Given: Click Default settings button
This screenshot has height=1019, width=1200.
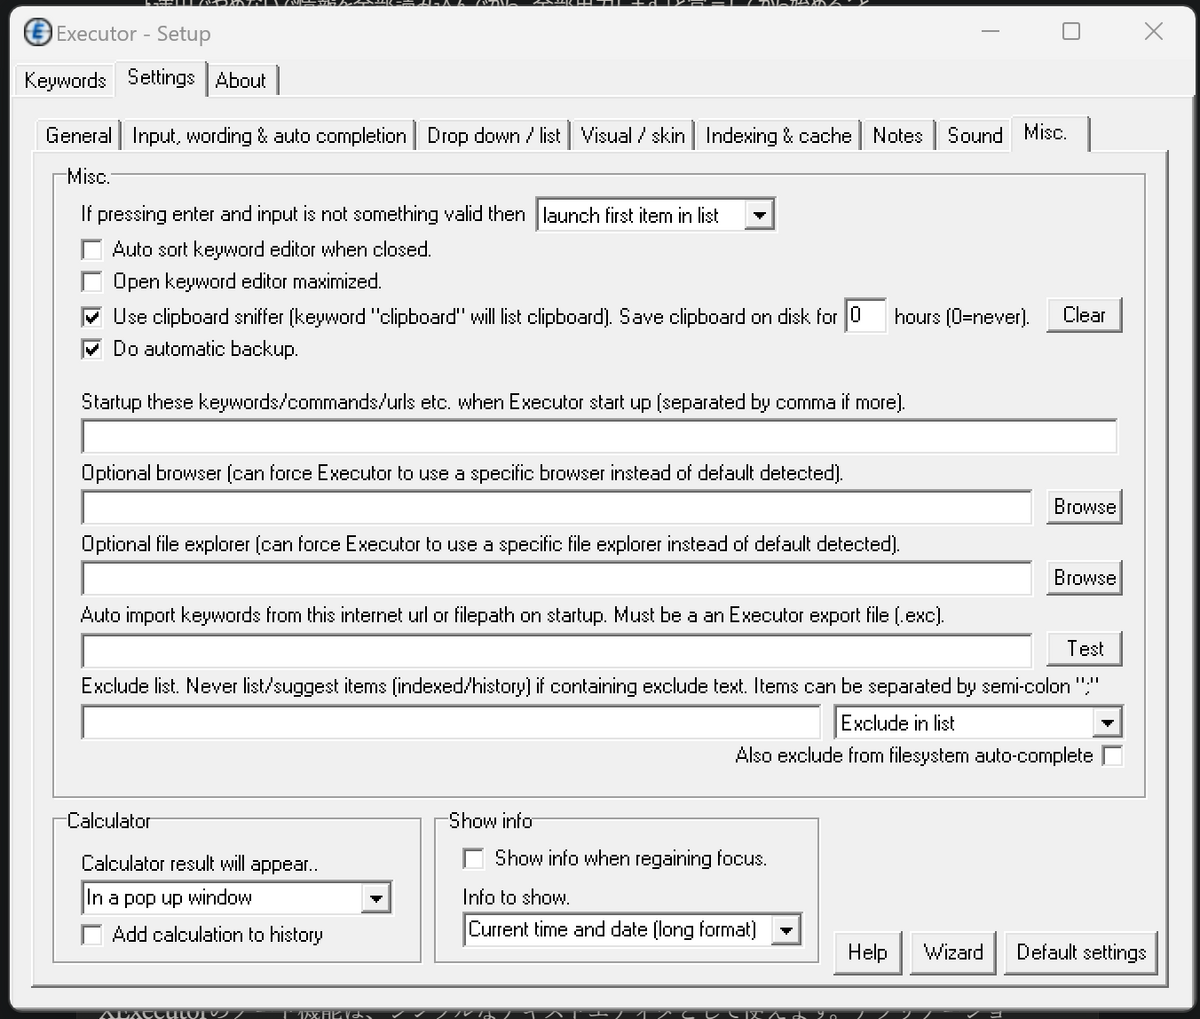Looking at the screenshot, I should (x=1081, y=953).
